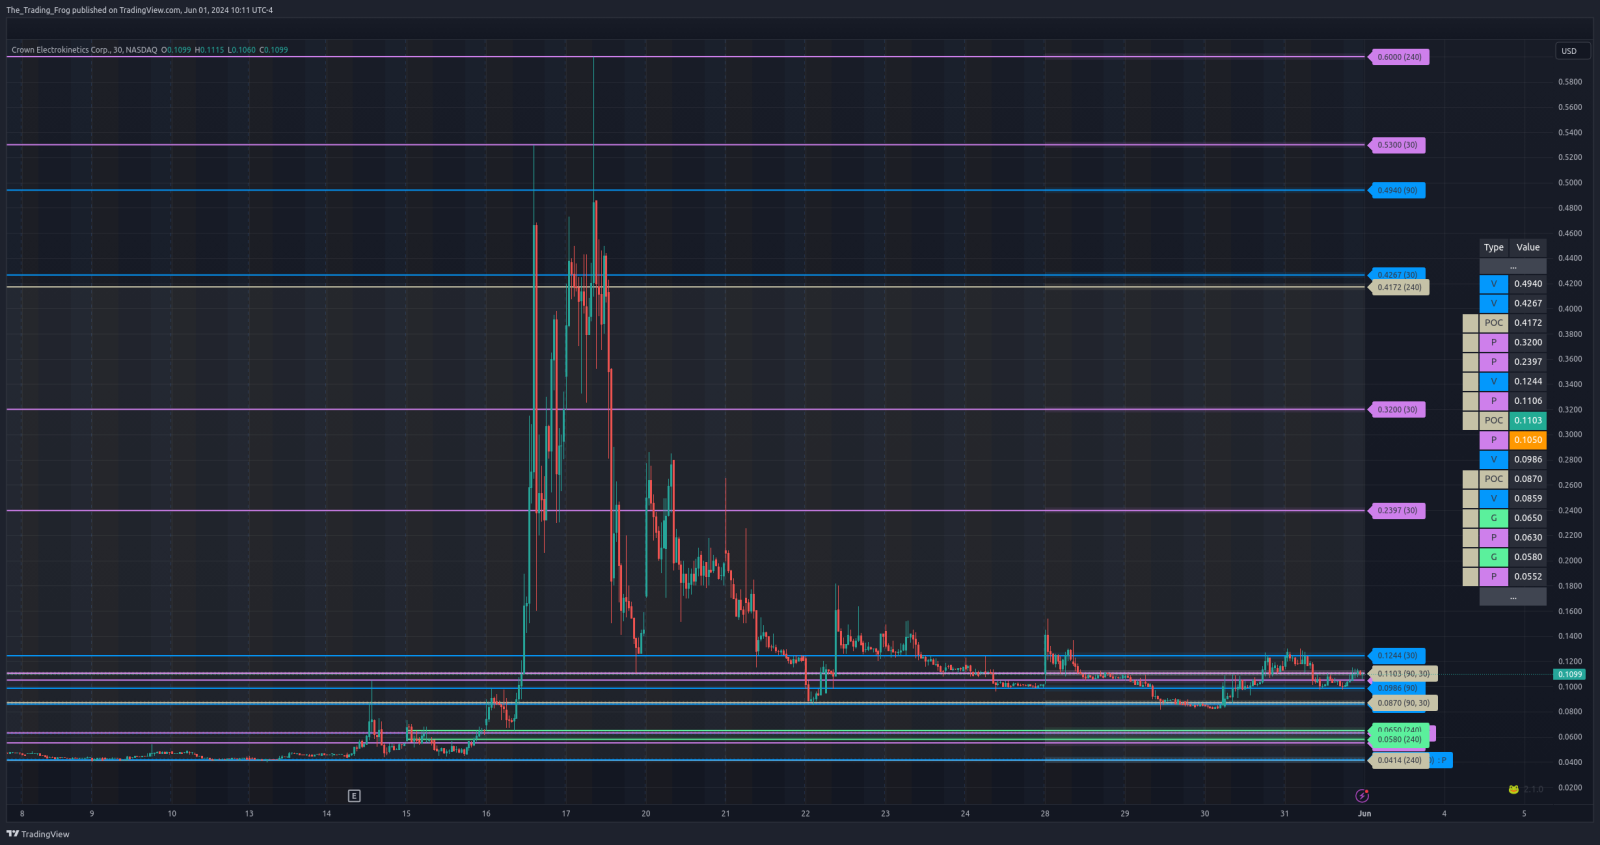1600x845 pixels.
Task: Click the table value 0.0986
Action: 1528,459
